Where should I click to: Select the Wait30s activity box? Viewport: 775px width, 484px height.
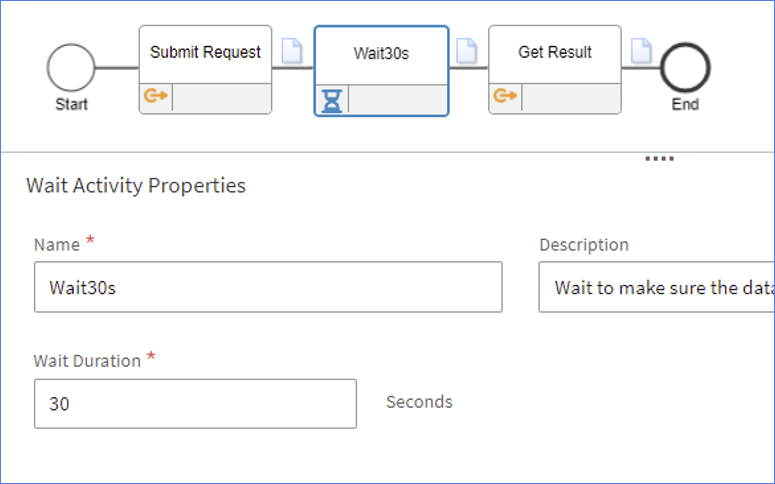(381, 54)
